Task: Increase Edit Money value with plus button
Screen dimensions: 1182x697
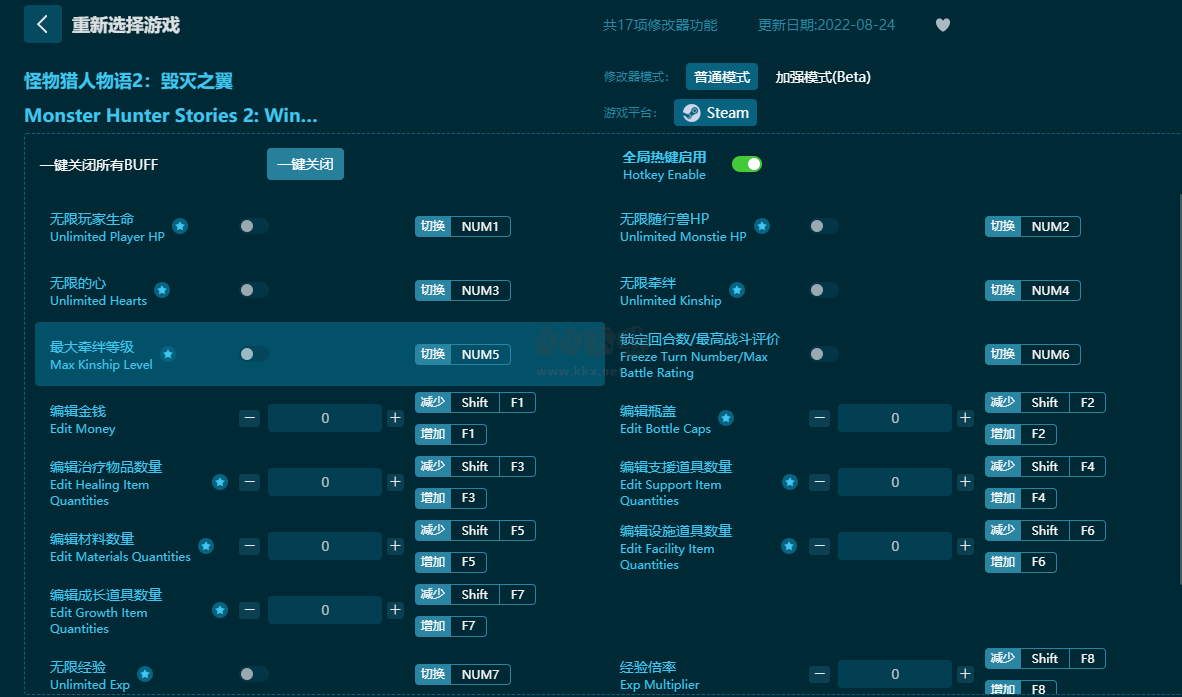Action: pyautogui.click(x=395, y=419)
